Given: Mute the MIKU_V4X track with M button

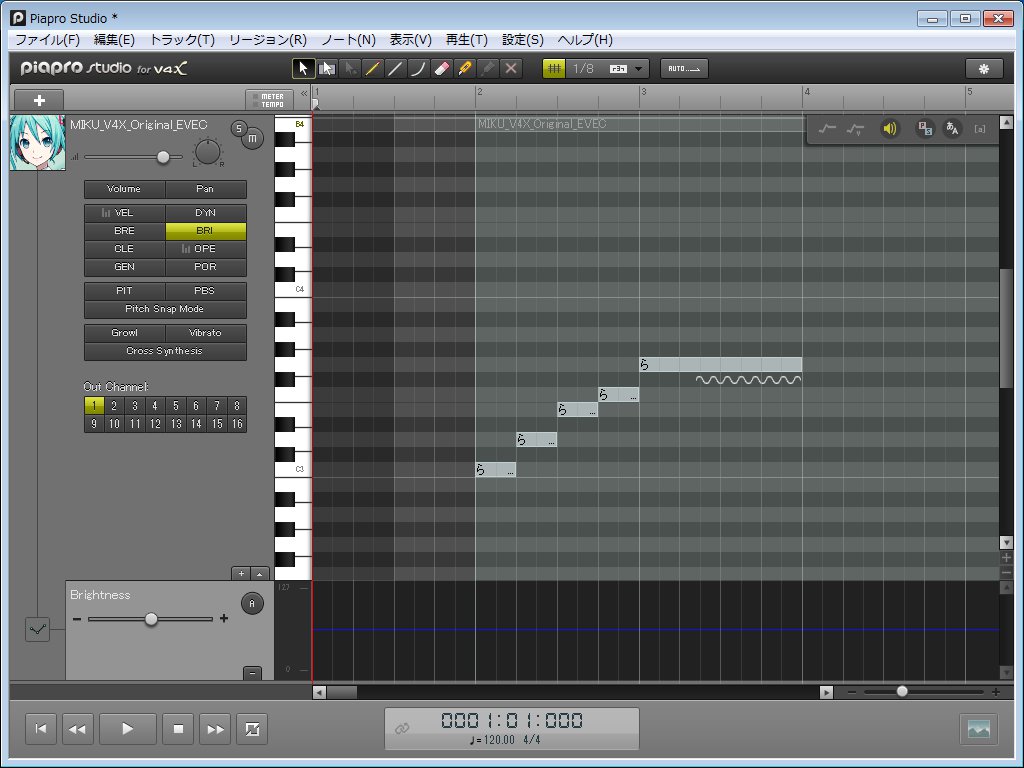Looking at the screenshot, I should pyautogui.click(x=253, y=139).
